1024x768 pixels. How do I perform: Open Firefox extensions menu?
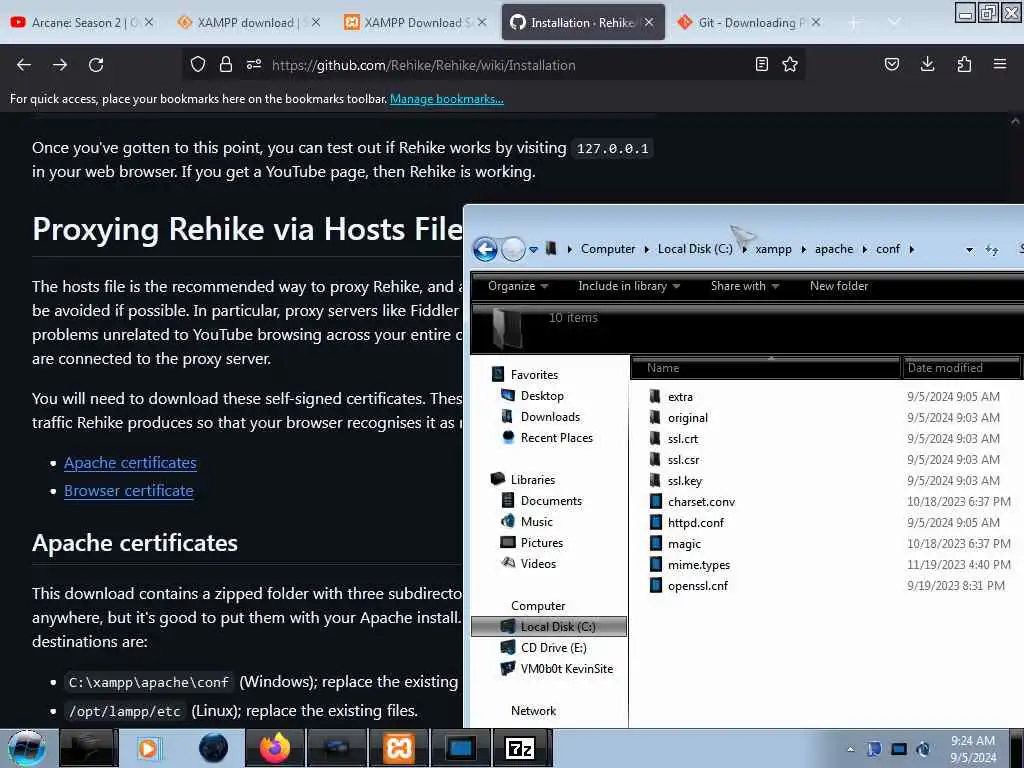(964, 64)
